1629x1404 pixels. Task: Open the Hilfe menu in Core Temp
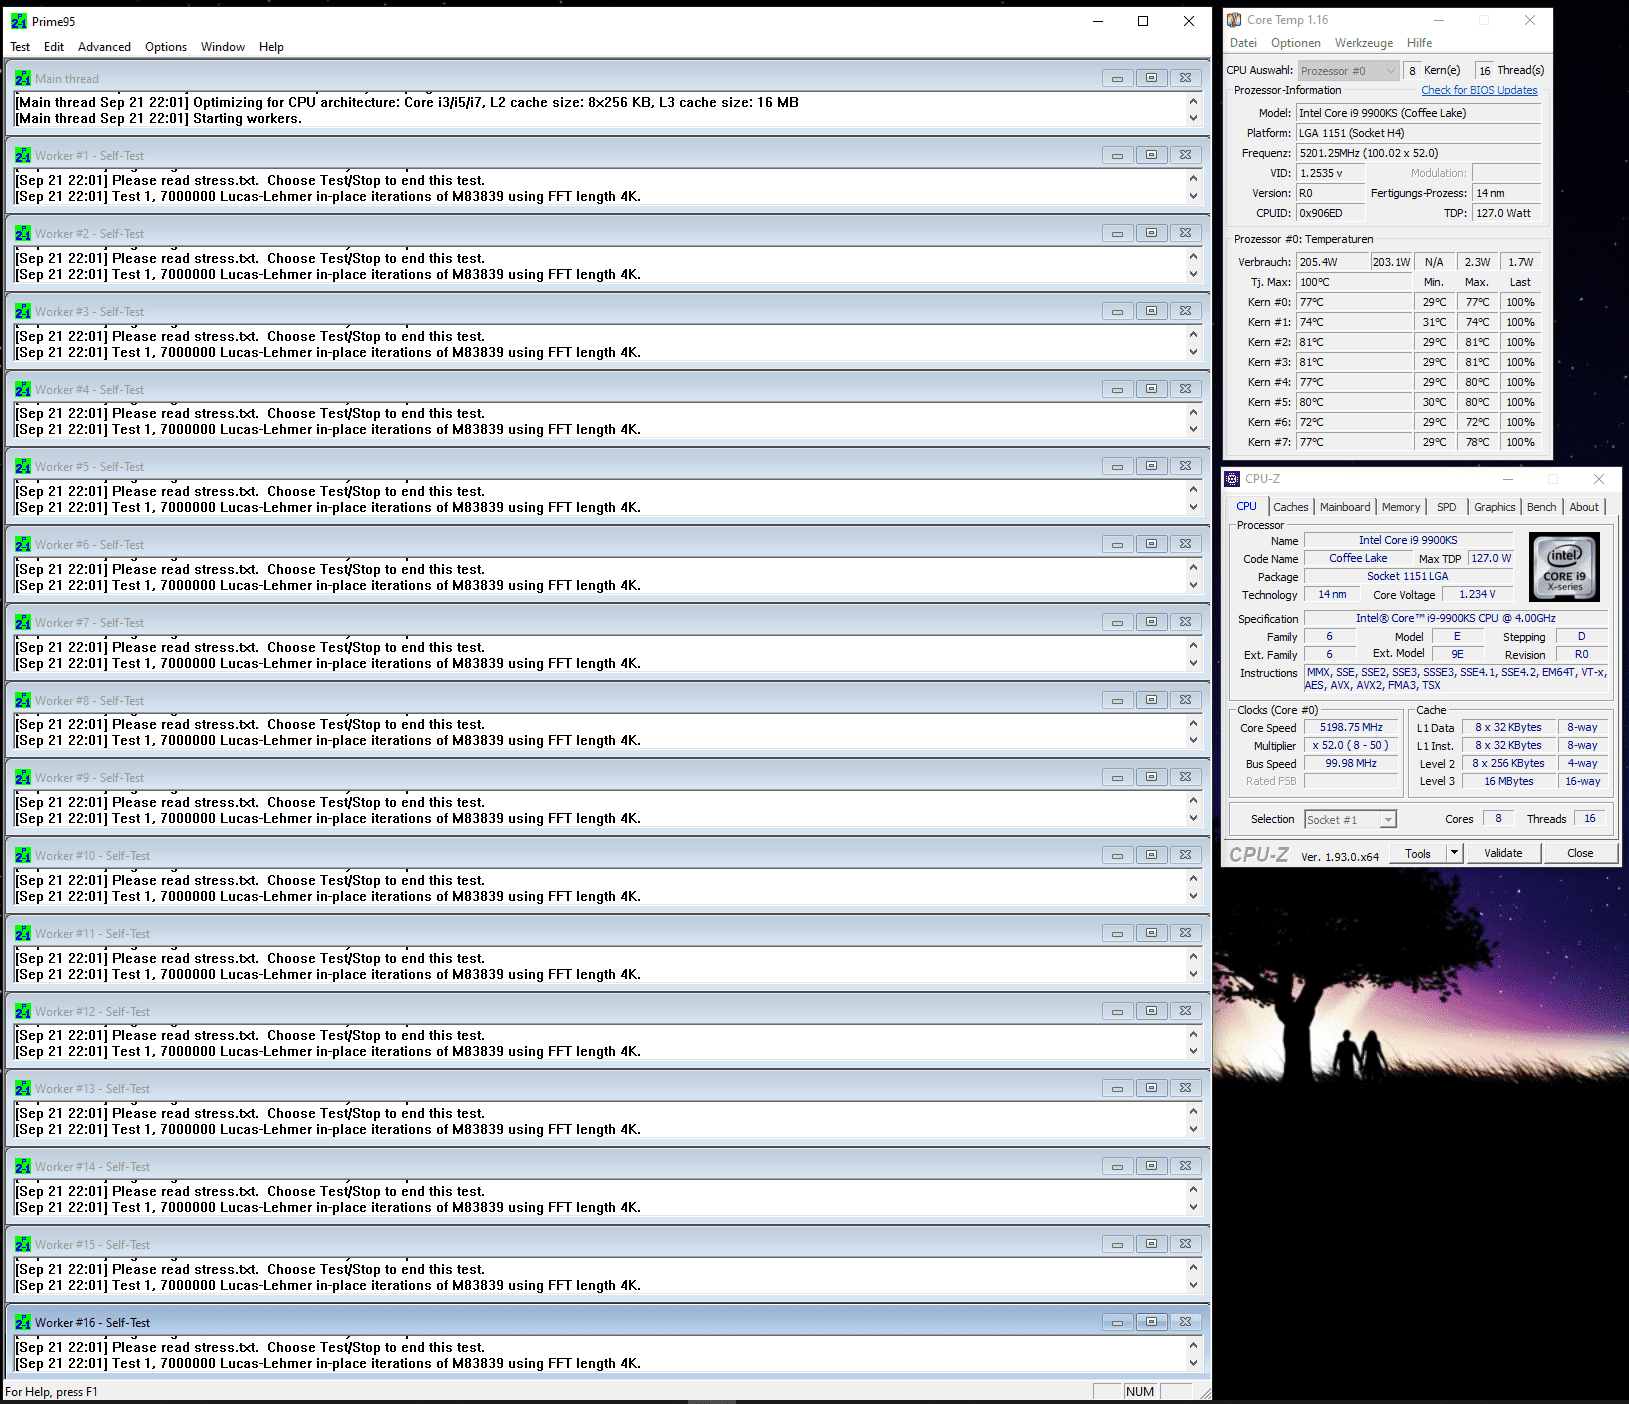pyautogui.click(x=1420, y=43)
